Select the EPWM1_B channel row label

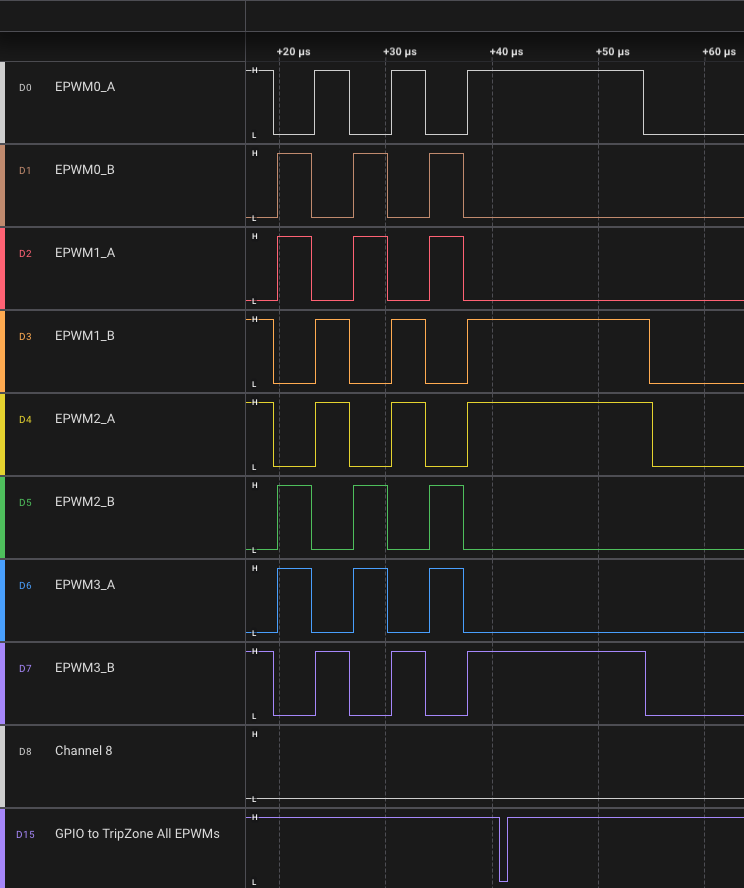[x=85, y=336]
